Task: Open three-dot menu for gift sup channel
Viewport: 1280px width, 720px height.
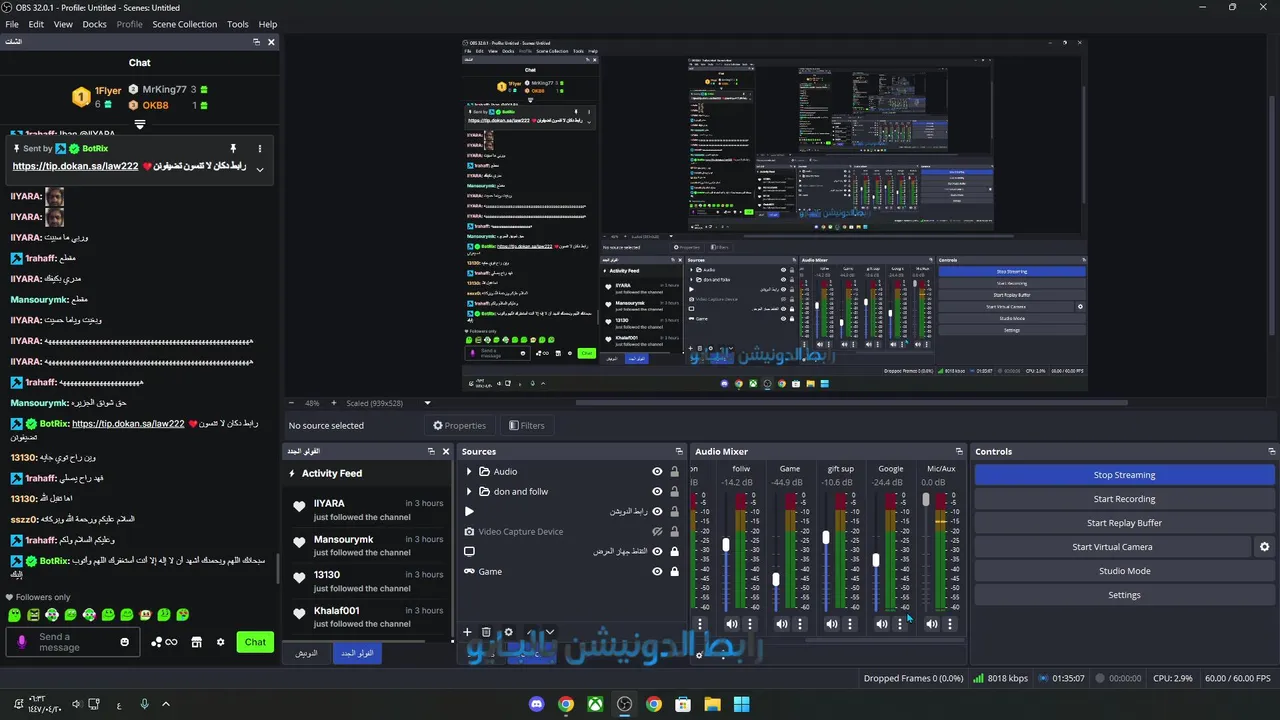Action: 850,624
